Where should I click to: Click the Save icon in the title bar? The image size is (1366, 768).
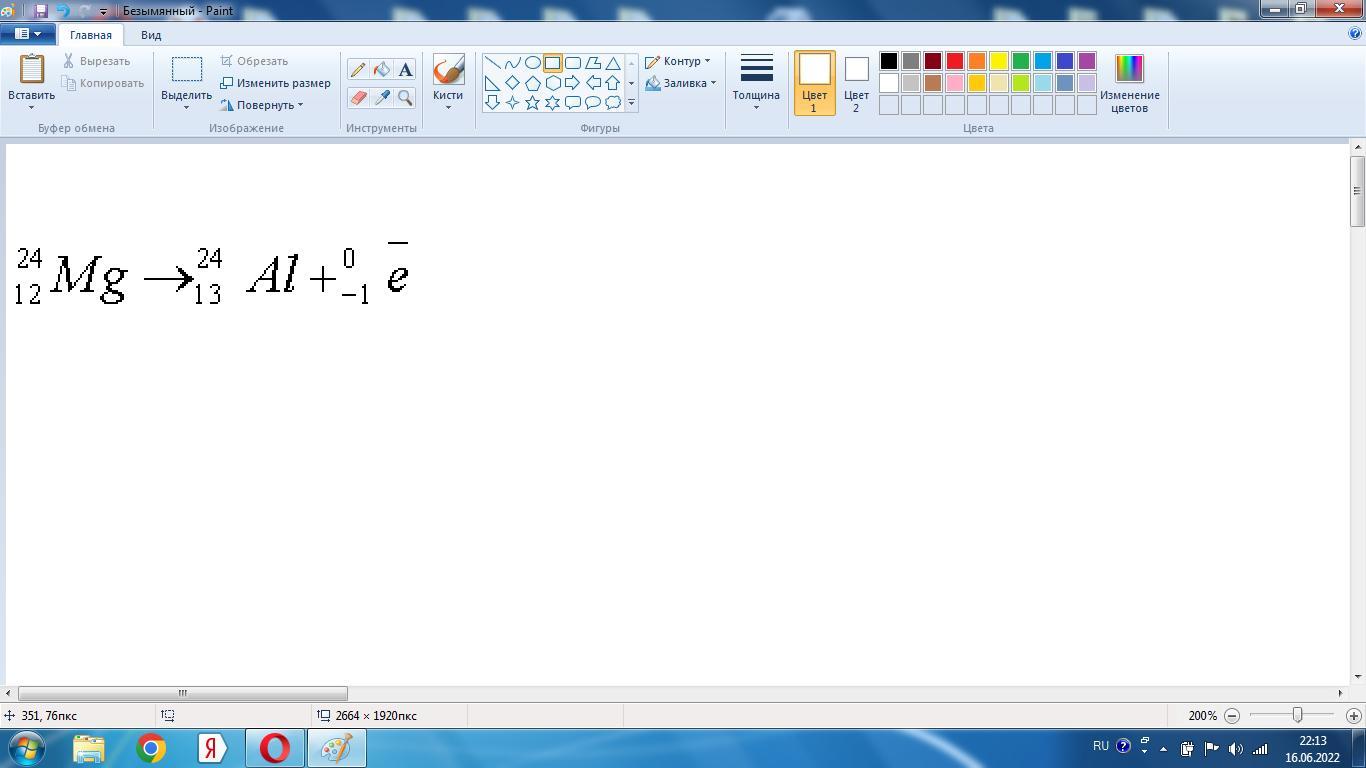(41, 11)
